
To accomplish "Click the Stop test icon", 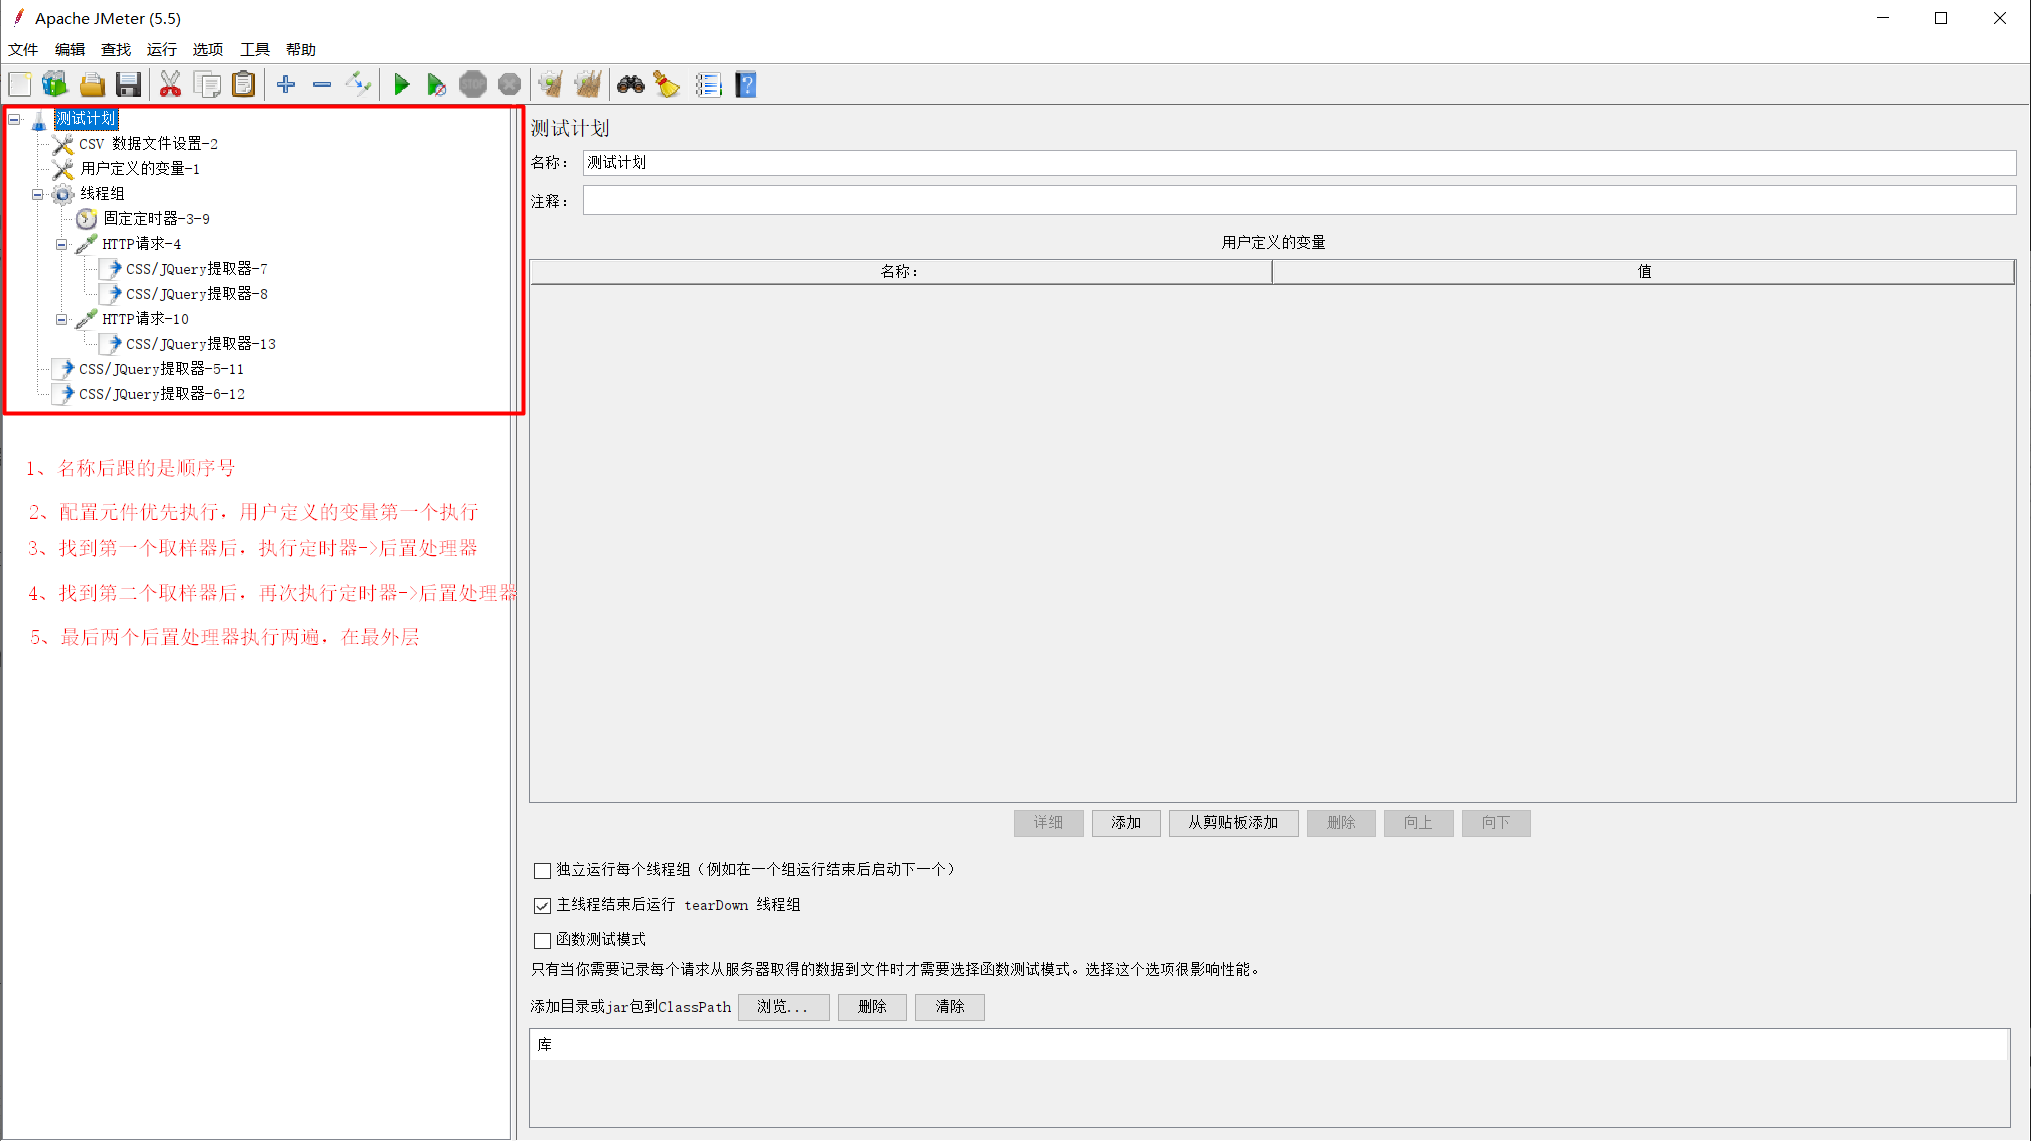I will [x=473, y=85].
